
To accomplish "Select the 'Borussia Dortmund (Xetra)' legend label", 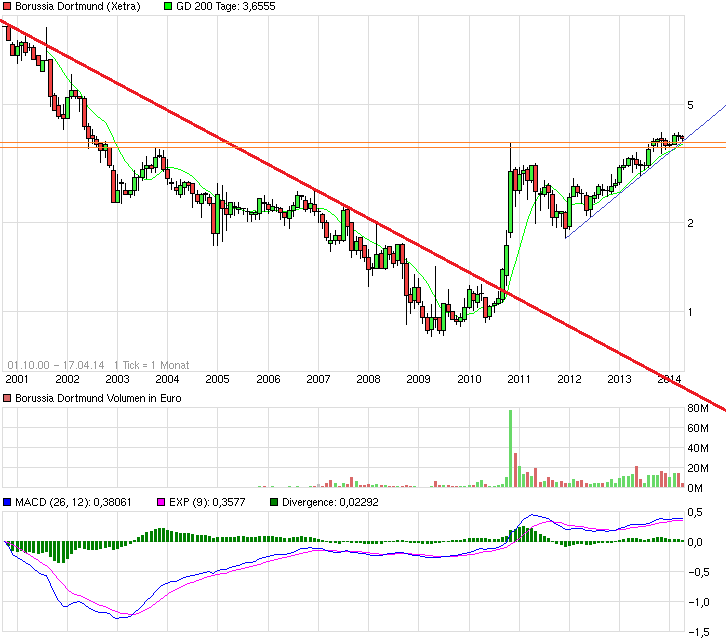I will (x=78, y=6).
